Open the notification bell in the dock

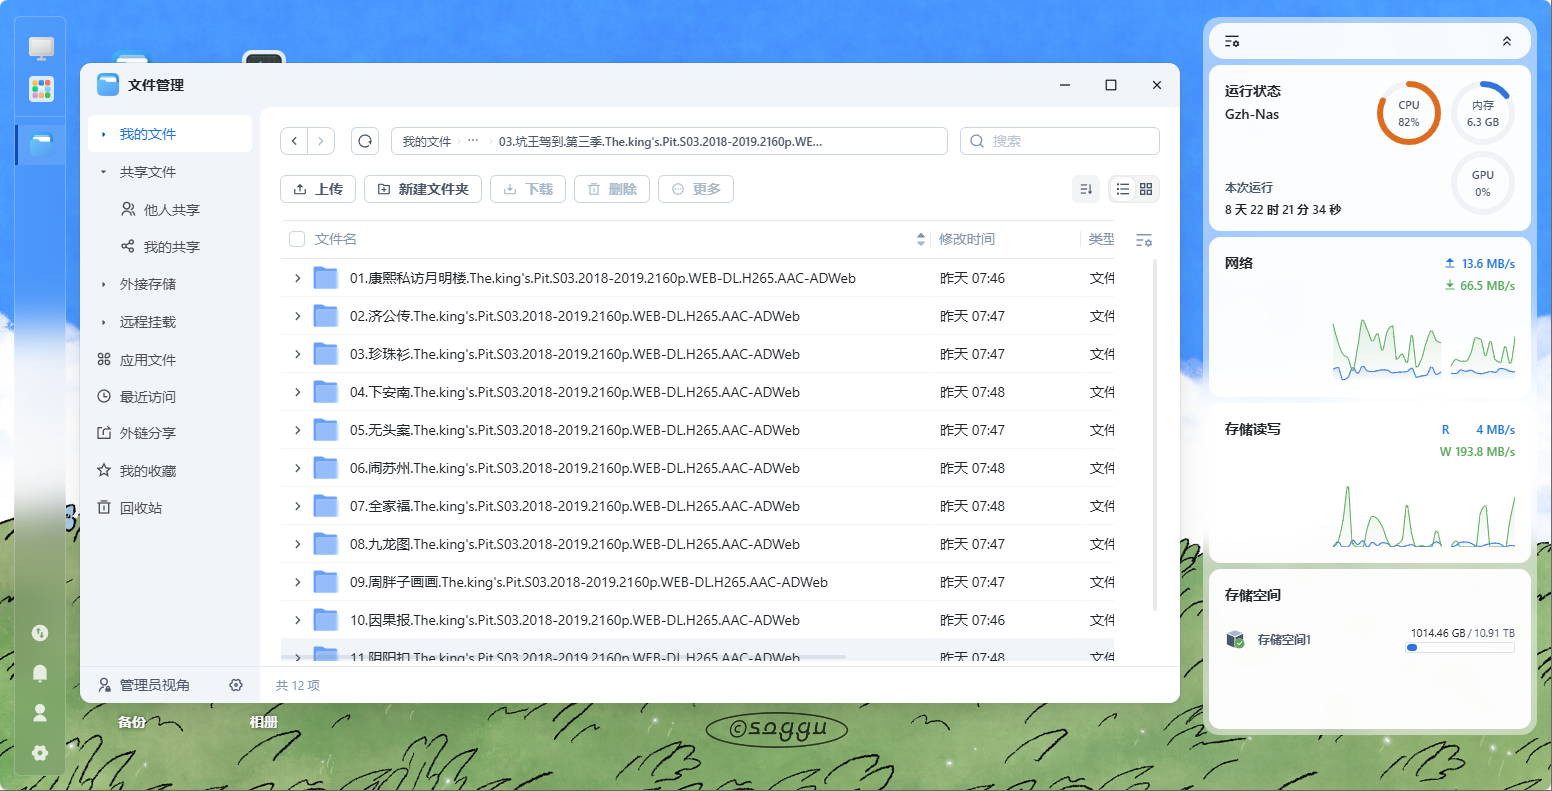(x=40, y=673)
